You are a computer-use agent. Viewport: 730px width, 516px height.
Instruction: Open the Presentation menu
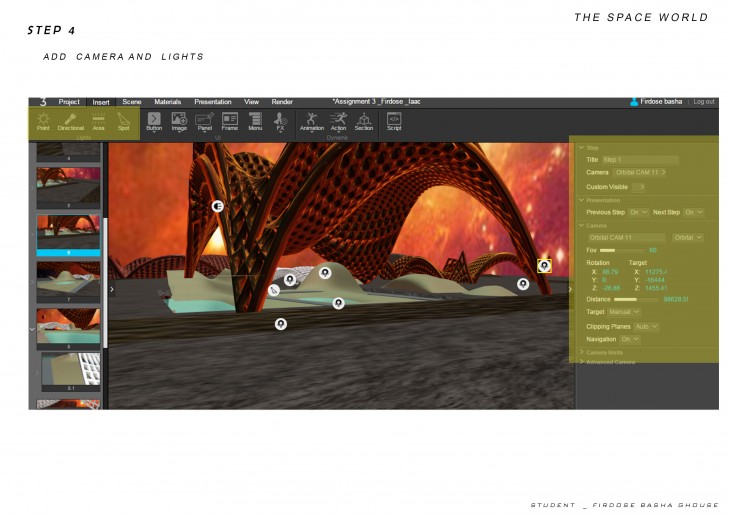pyautogui.click(x=212, y=102)
